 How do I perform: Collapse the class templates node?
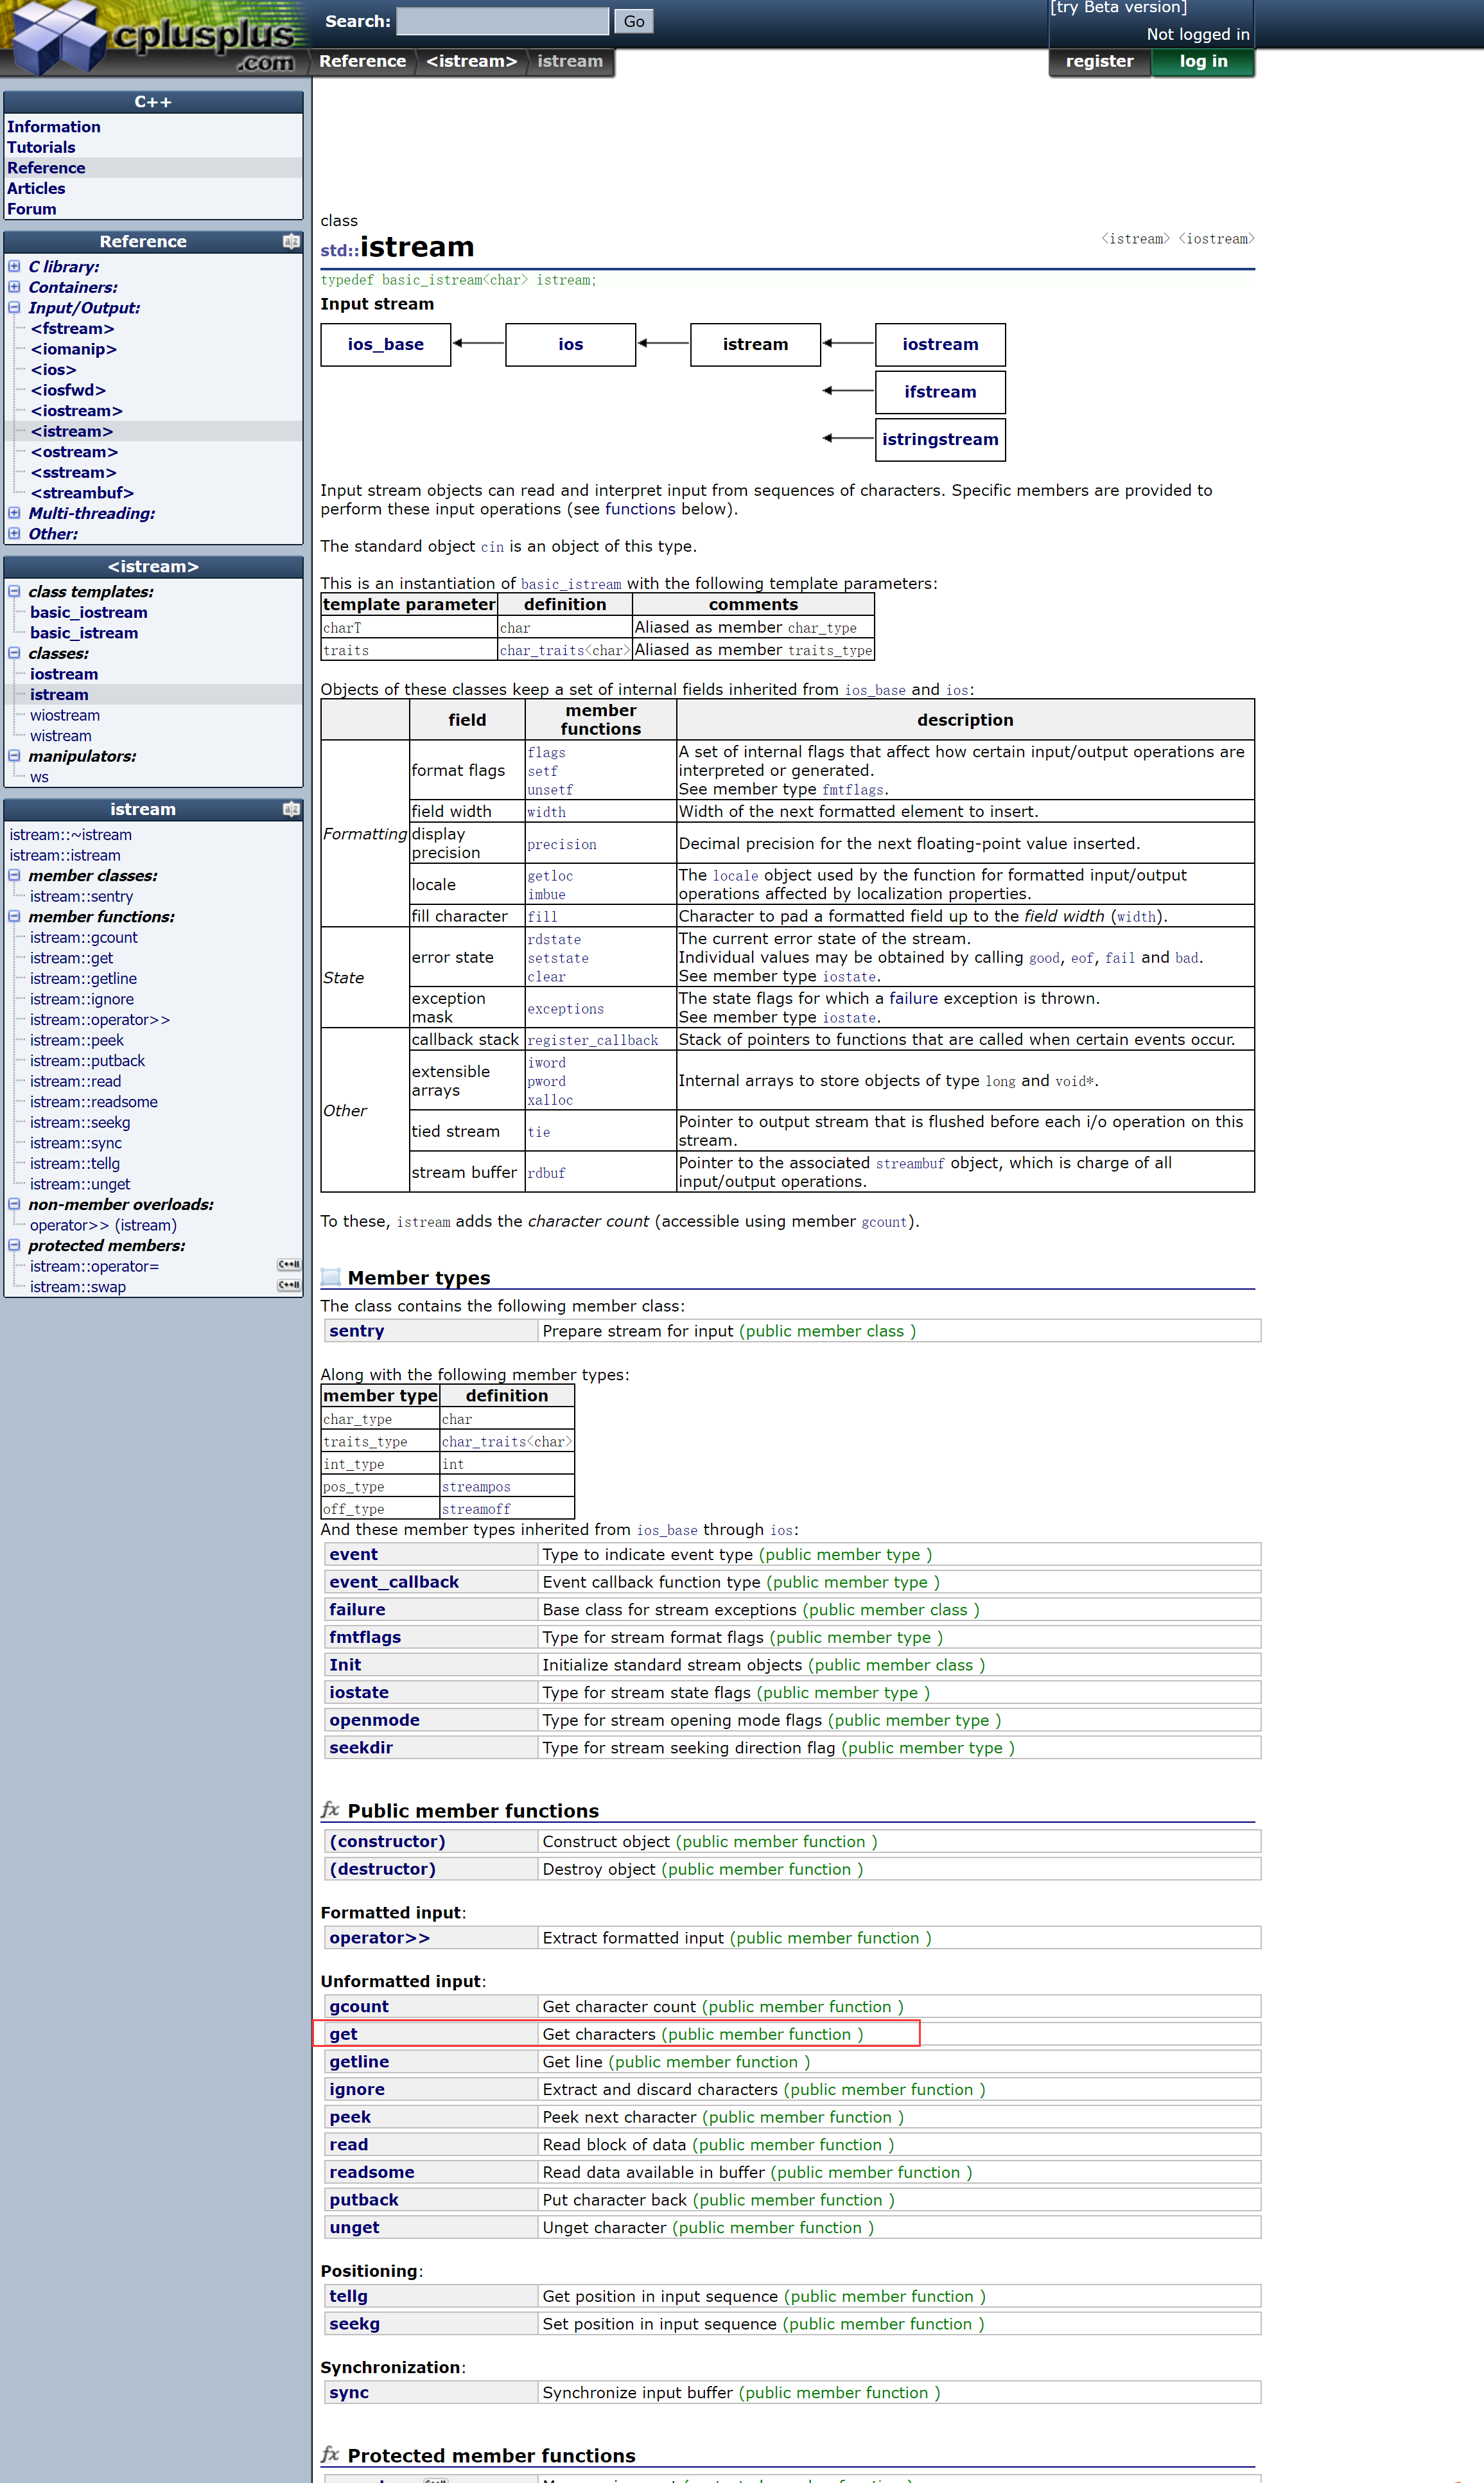click(x=14, y=591)
